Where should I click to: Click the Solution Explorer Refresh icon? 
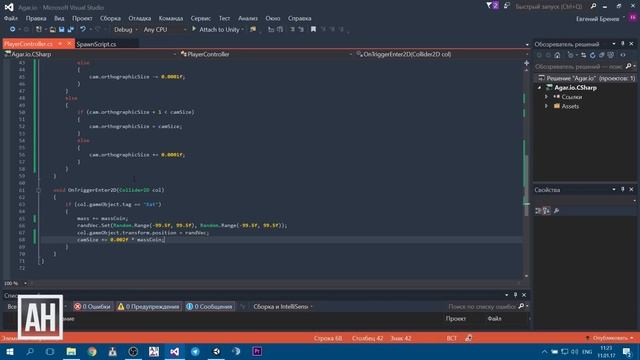pyautogui.click(x=592, y=55)
